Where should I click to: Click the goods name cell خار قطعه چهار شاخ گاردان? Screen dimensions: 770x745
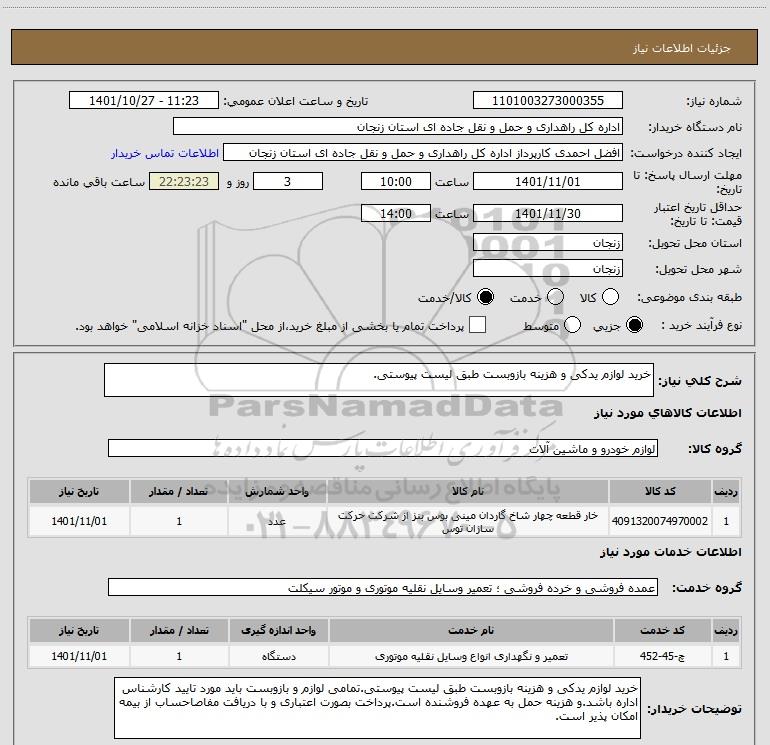click(x=468, y=521)
